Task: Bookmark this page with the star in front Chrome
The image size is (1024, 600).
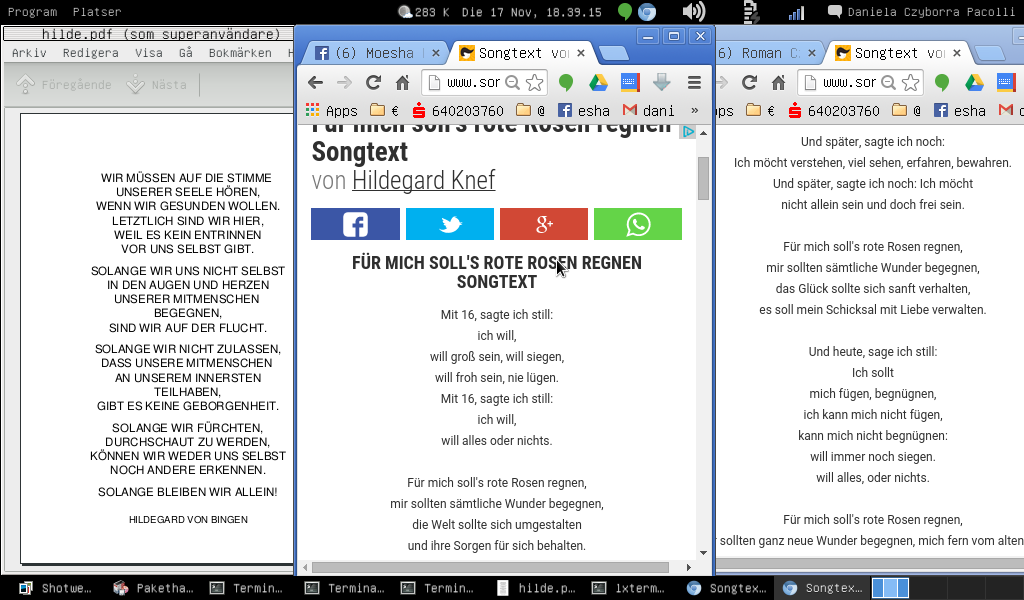Action: [x=535, y=82]
